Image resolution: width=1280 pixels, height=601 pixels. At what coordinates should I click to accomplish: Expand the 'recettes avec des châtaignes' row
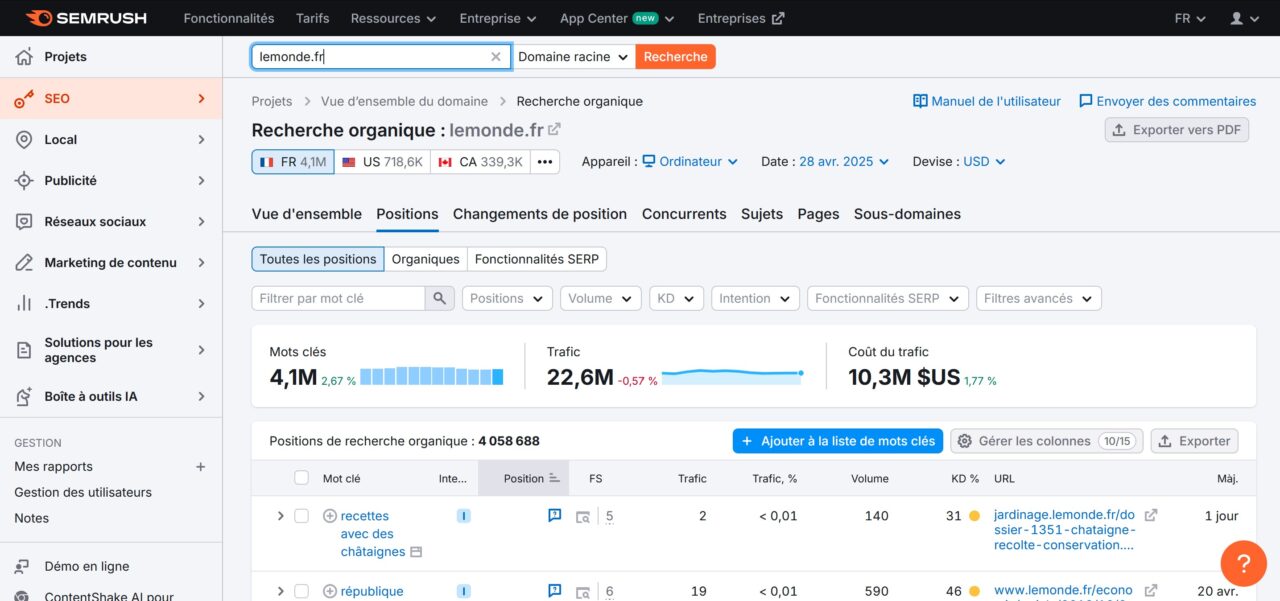pyautogui.click(x=280, y=515)
